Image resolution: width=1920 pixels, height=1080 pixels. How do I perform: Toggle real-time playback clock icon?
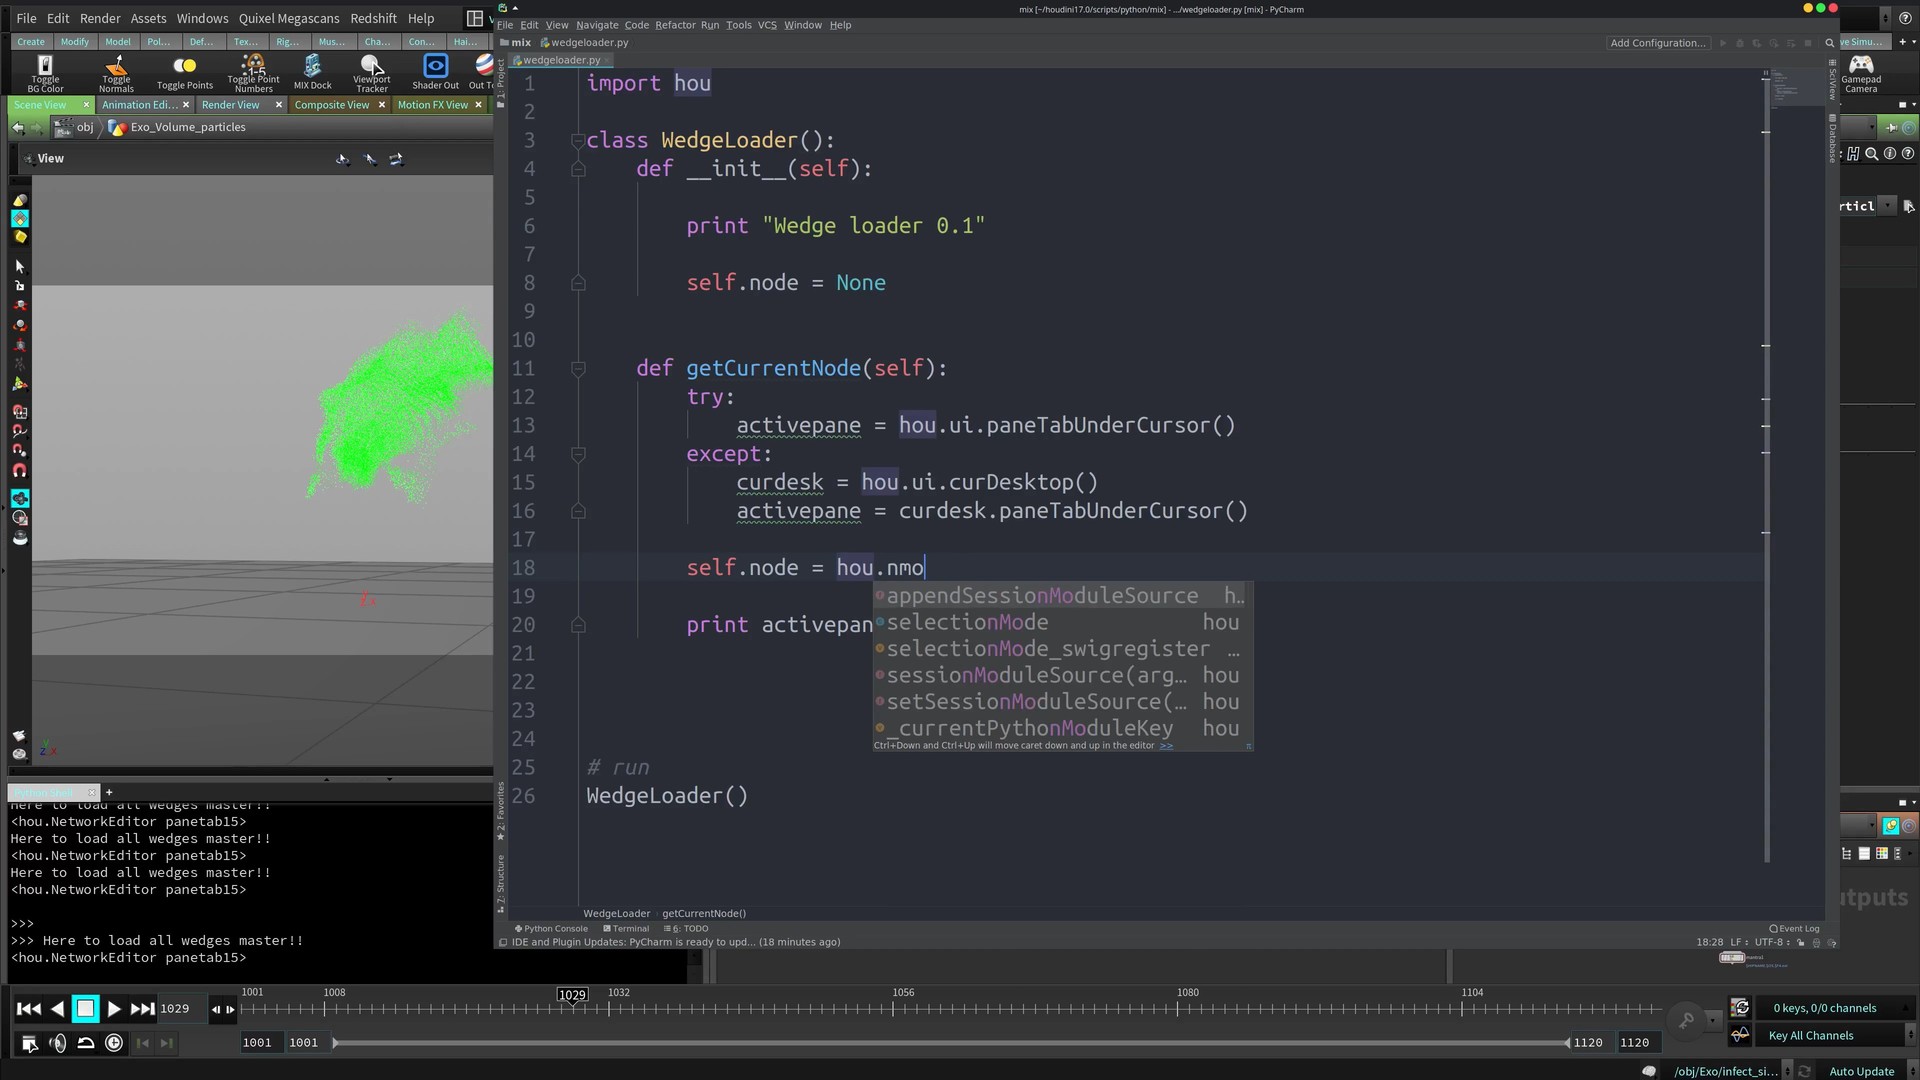(114, 1043)
